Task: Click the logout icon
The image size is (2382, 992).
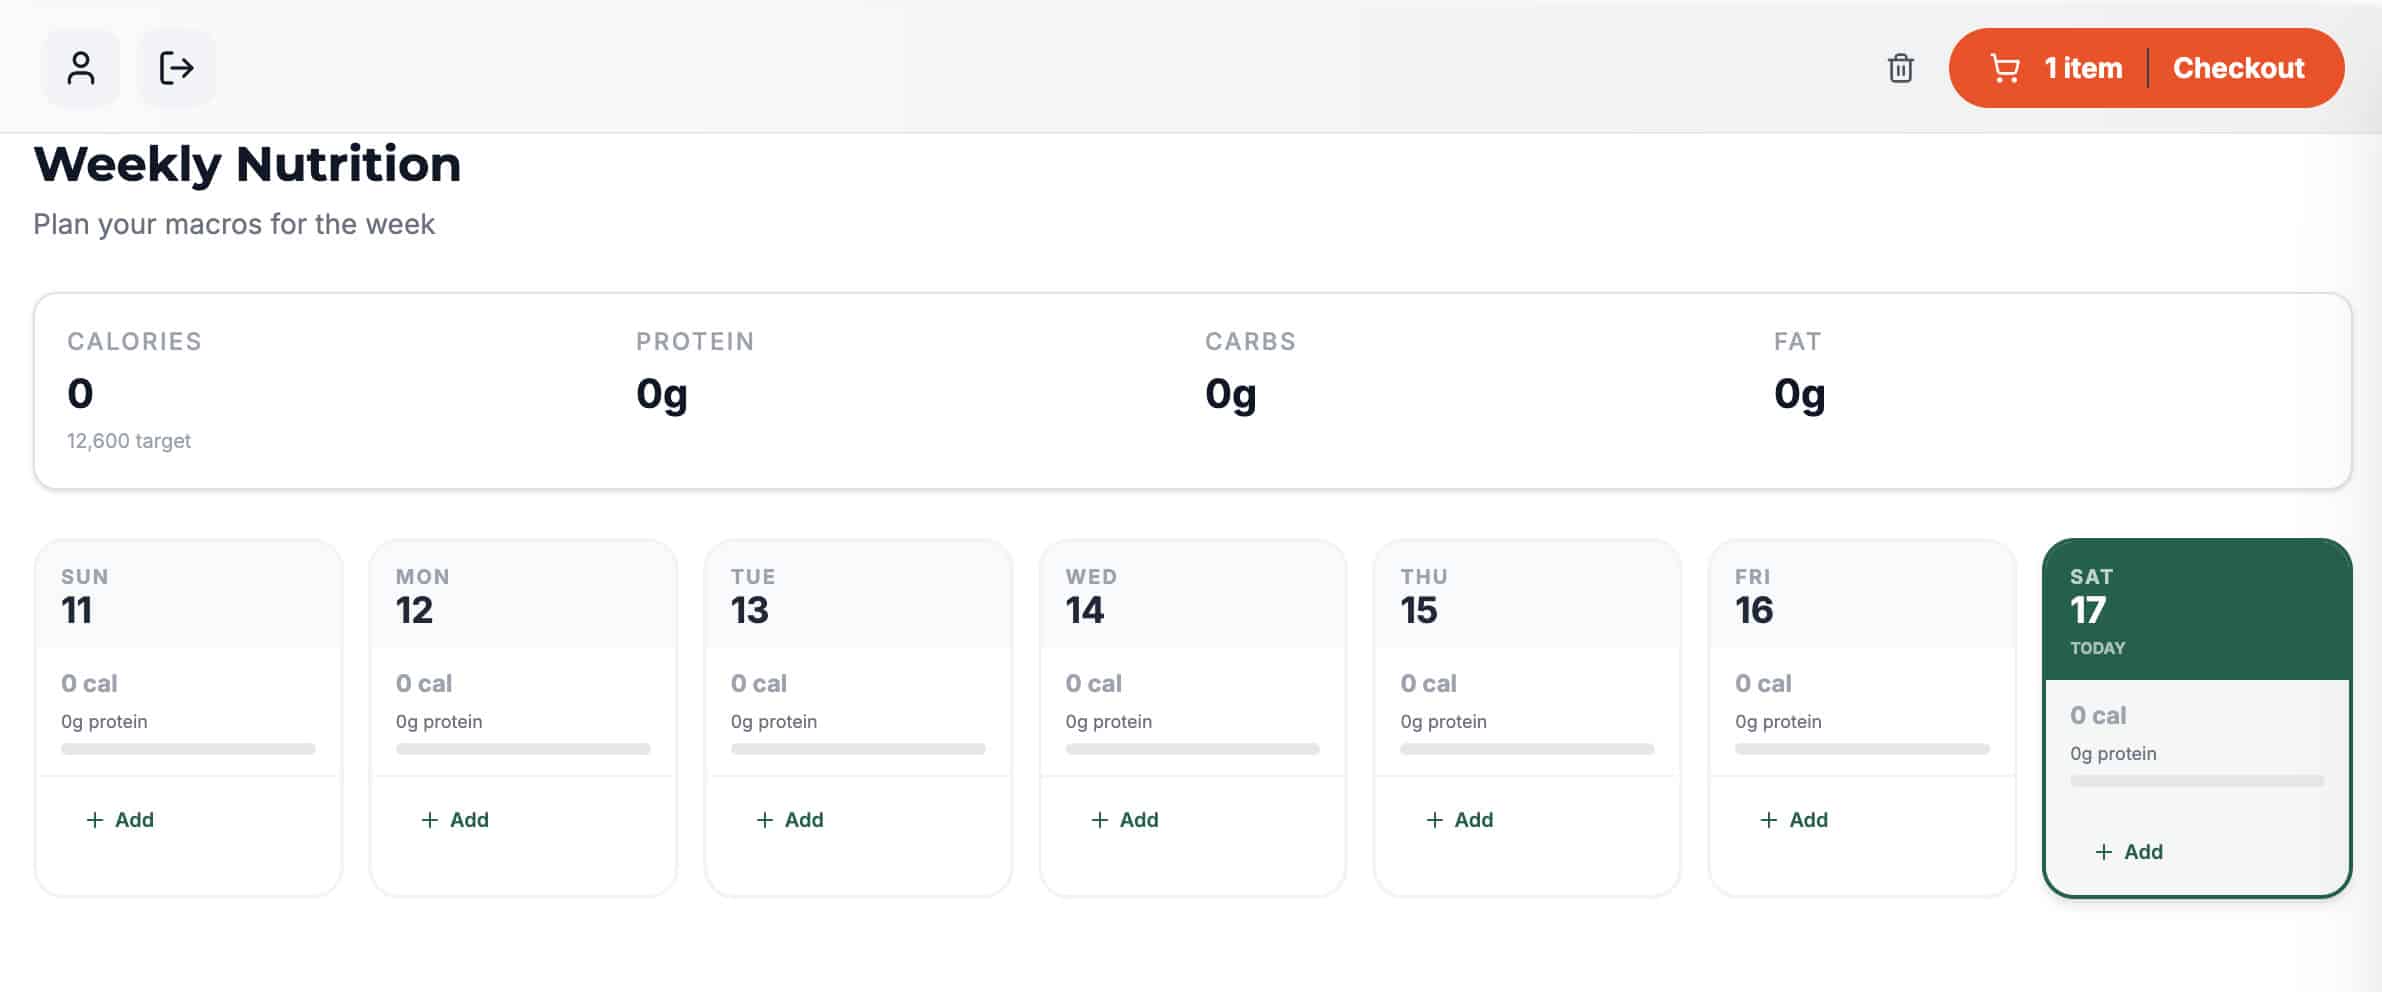Action: [176, 68]
